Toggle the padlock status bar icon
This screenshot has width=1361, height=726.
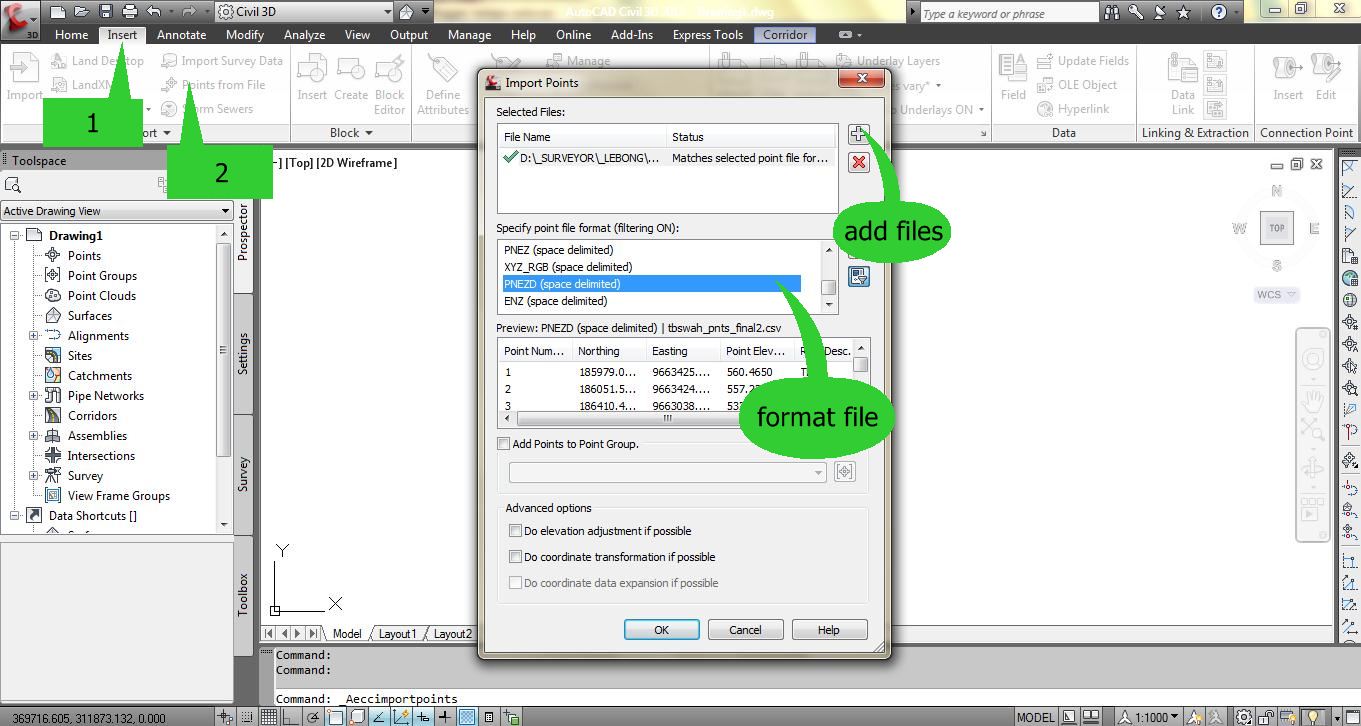pyautogui.click(x=1267, y=716)
